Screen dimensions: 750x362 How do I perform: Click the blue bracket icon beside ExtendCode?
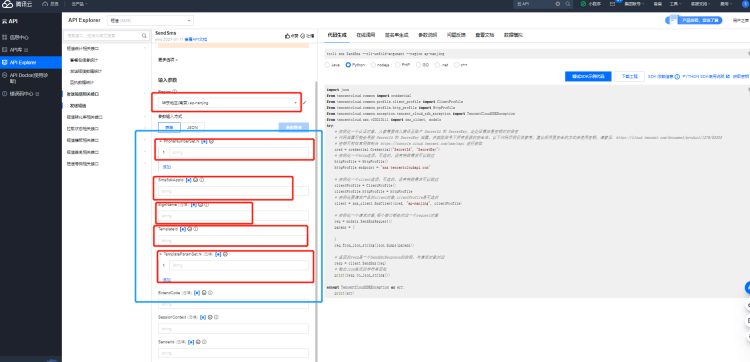click(x=197, y=293)
